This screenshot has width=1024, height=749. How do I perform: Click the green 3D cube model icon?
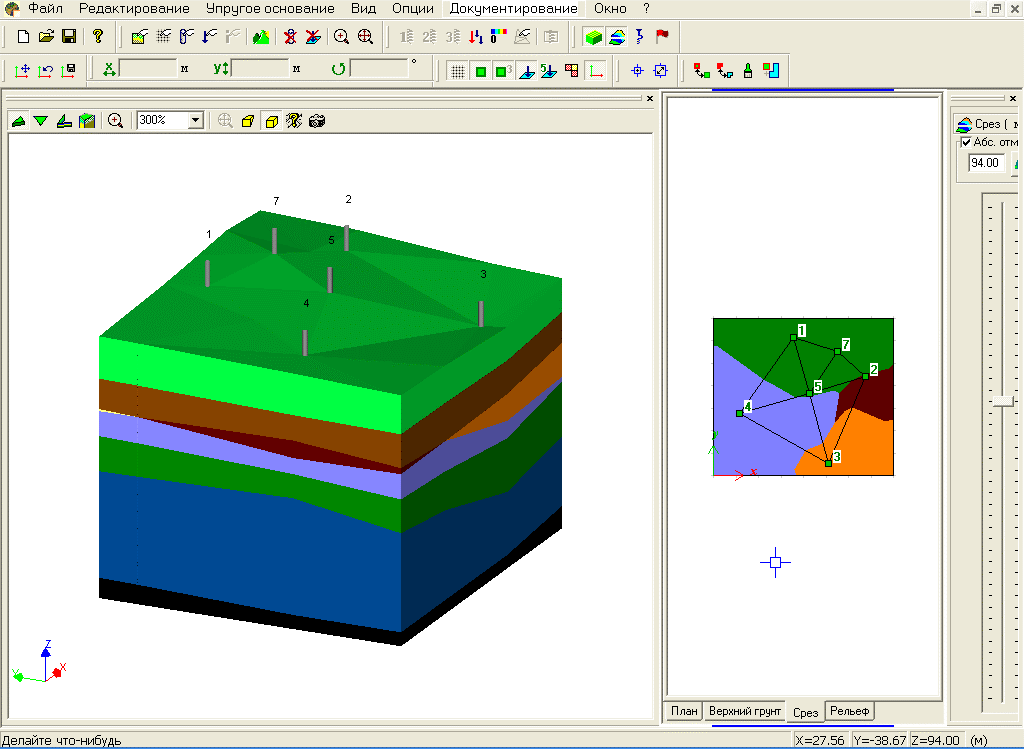[594, 37]
